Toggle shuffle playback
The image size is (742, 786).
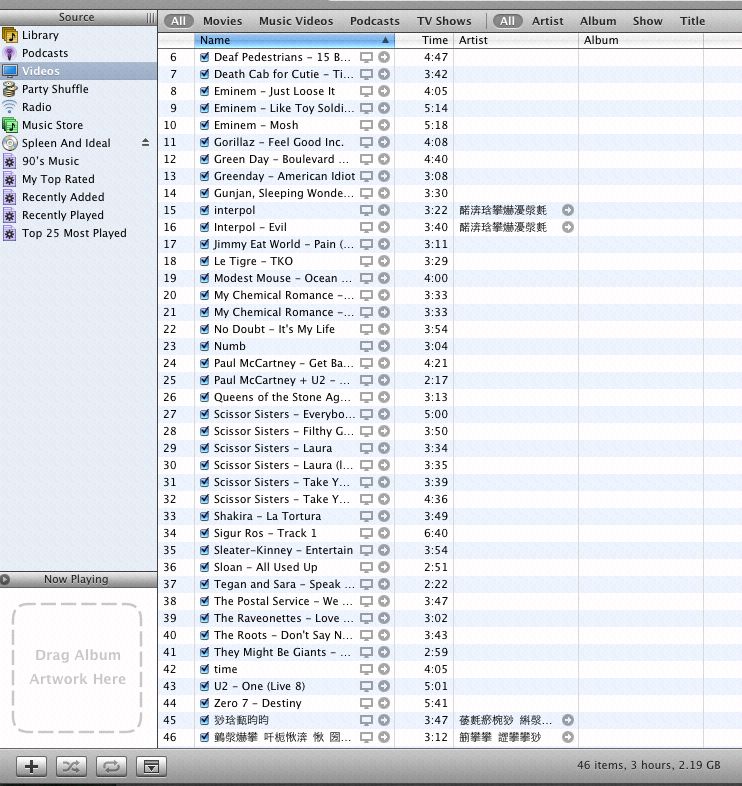pos(71,766)
